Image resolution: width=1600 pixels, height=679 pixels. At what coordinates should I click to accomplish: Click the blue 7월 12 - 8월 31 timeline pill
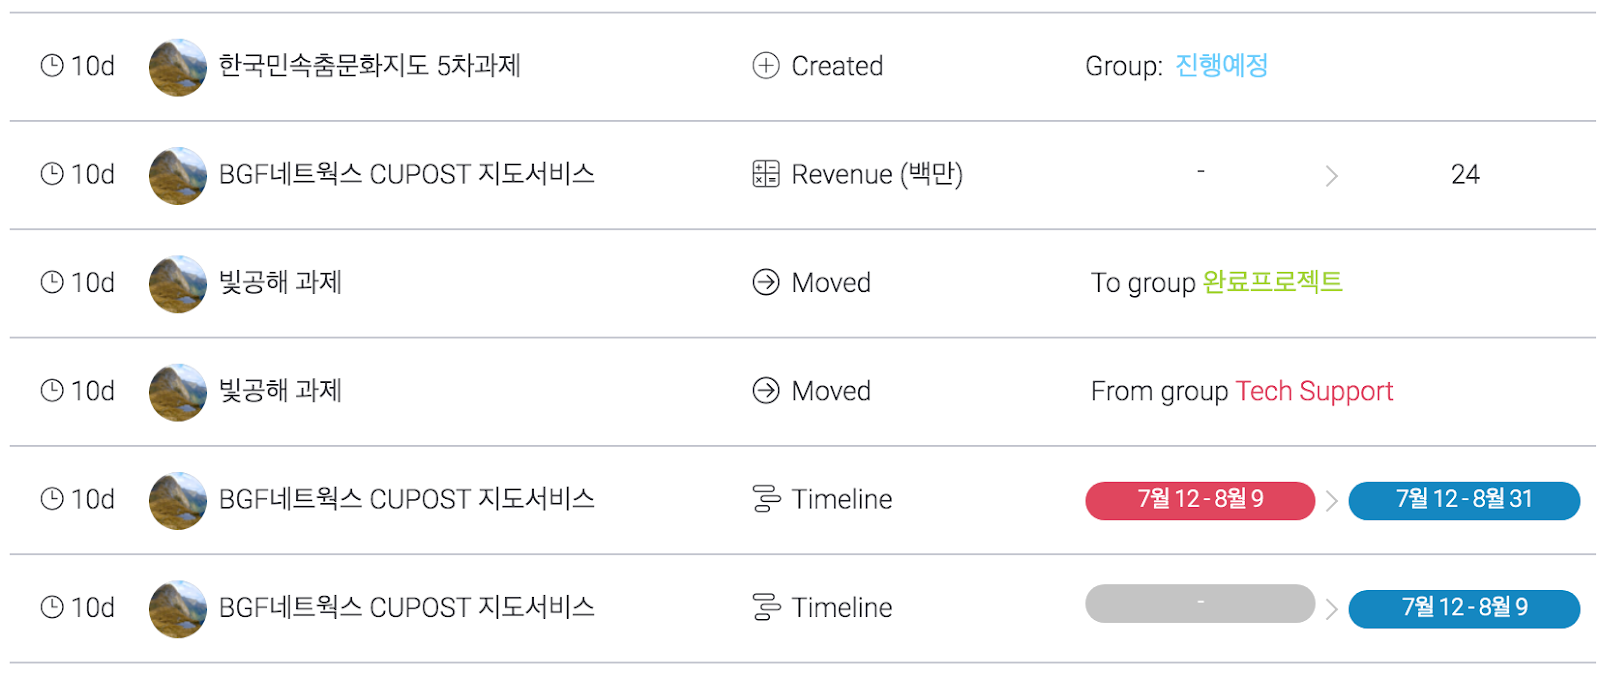coord(1464,500)
